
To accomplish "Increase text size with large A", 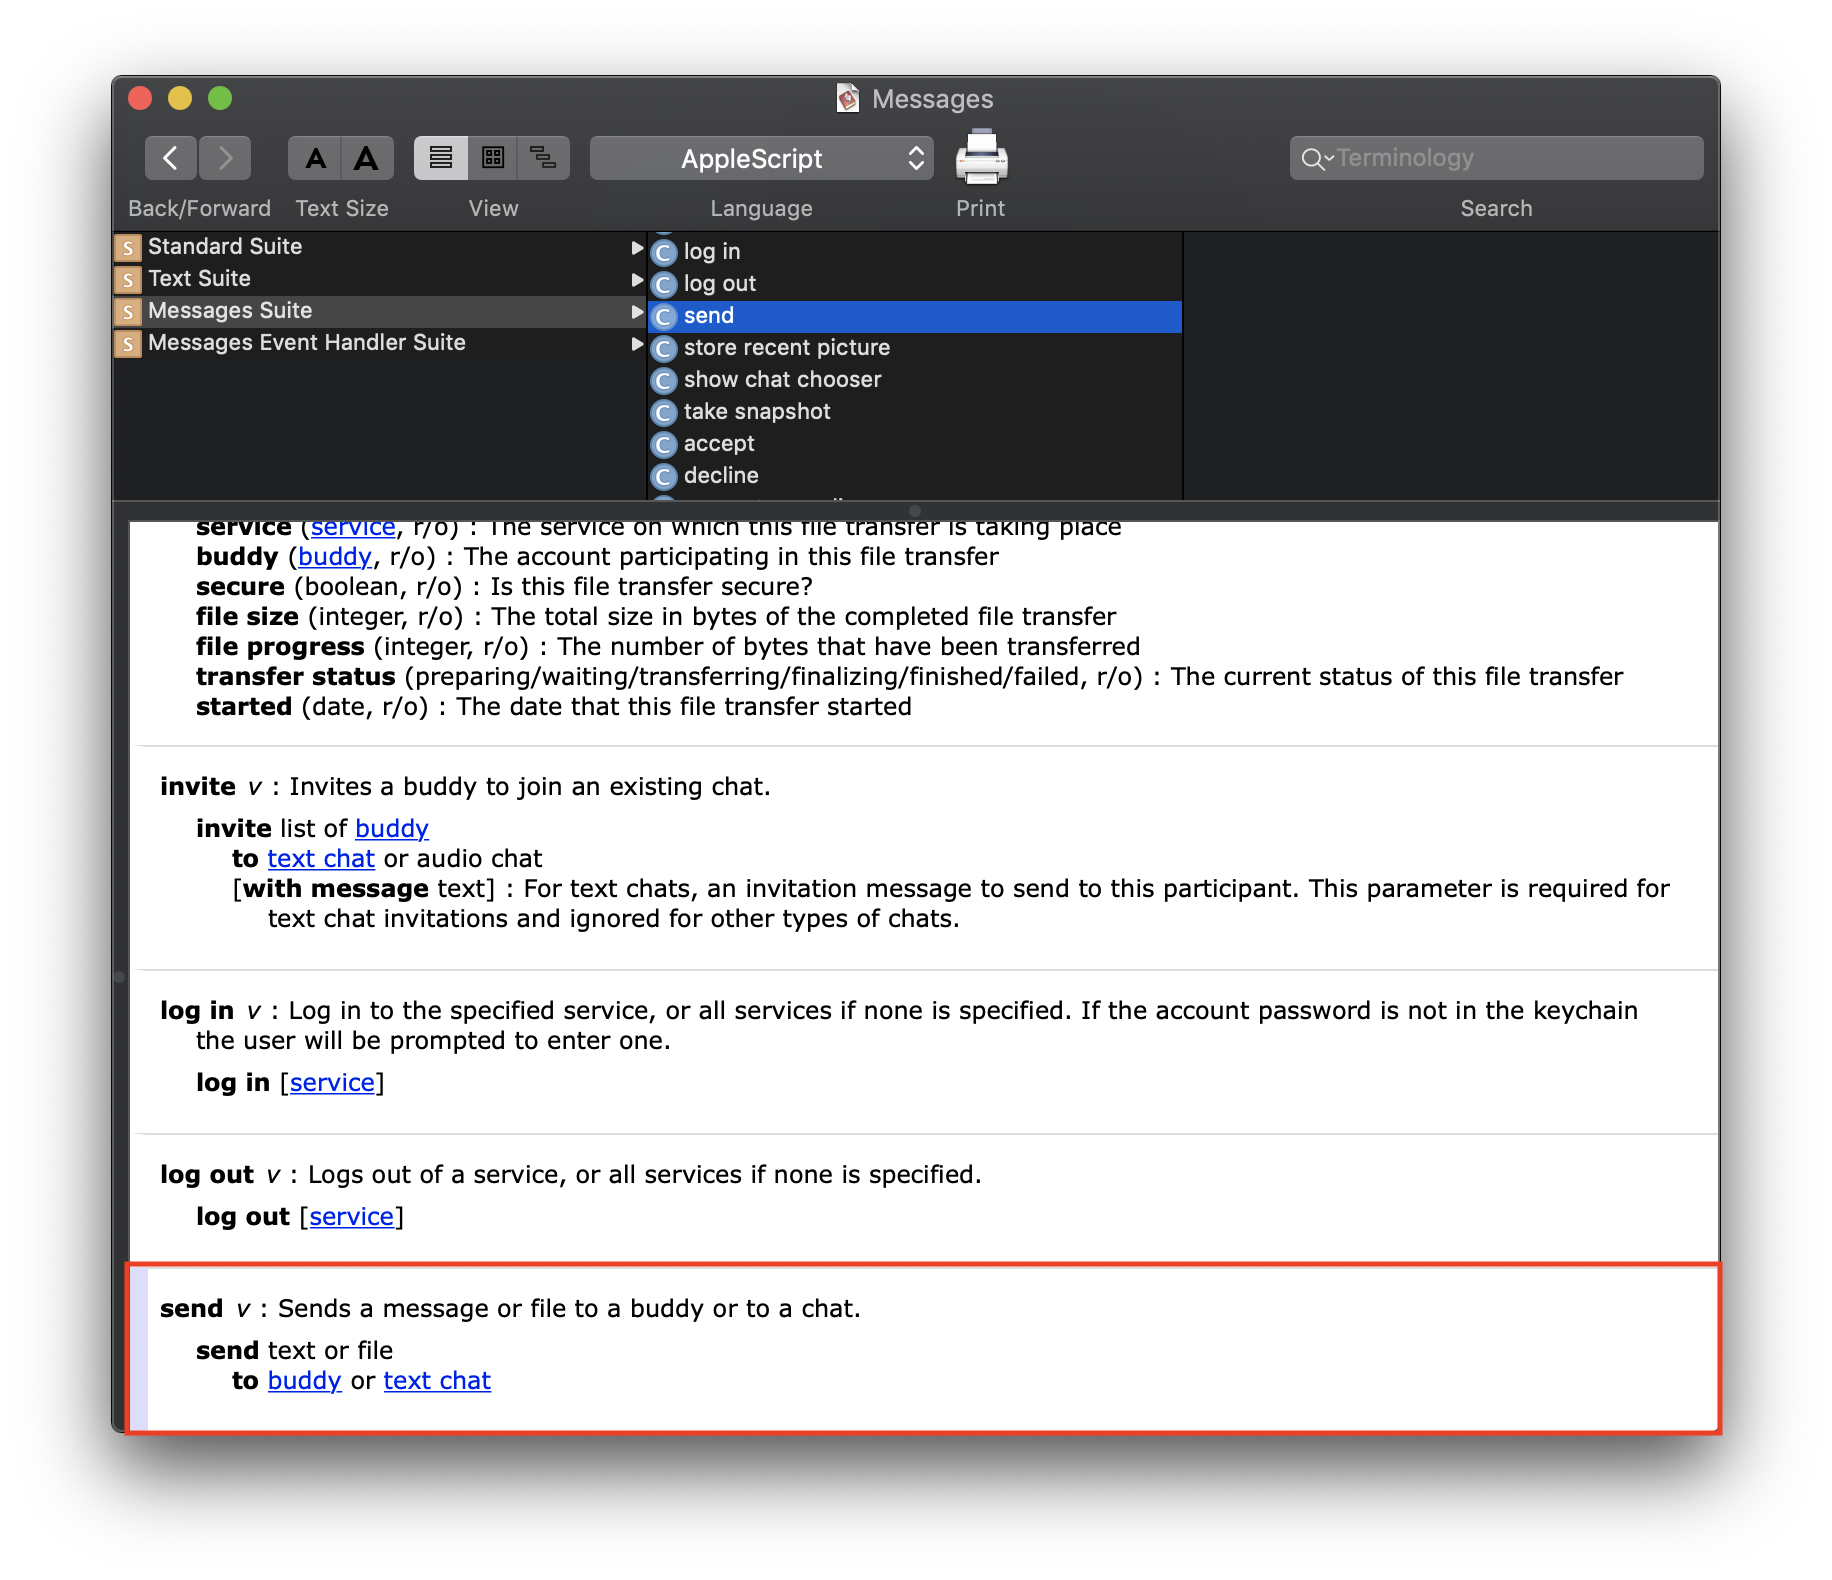I will click(x=367, y=158).
